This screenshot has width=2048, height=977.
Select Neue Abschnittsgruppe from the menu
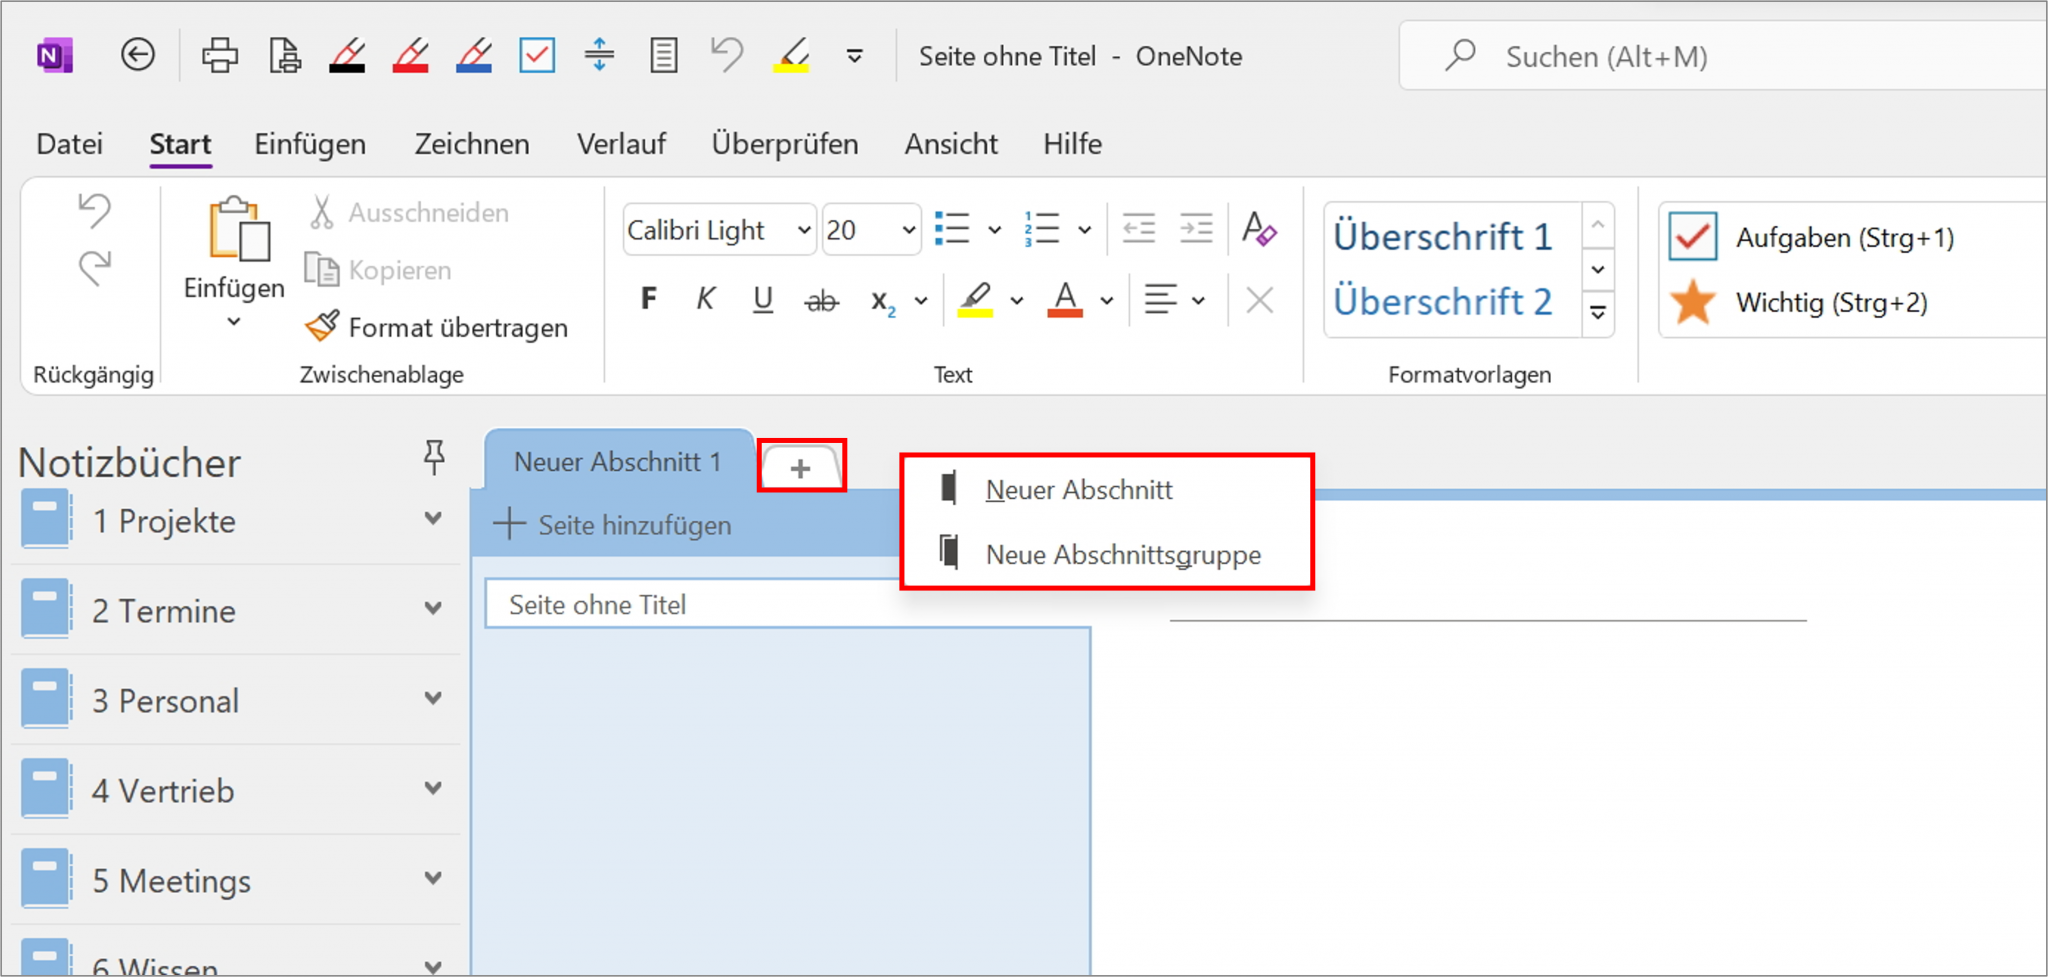(1123, 555)
